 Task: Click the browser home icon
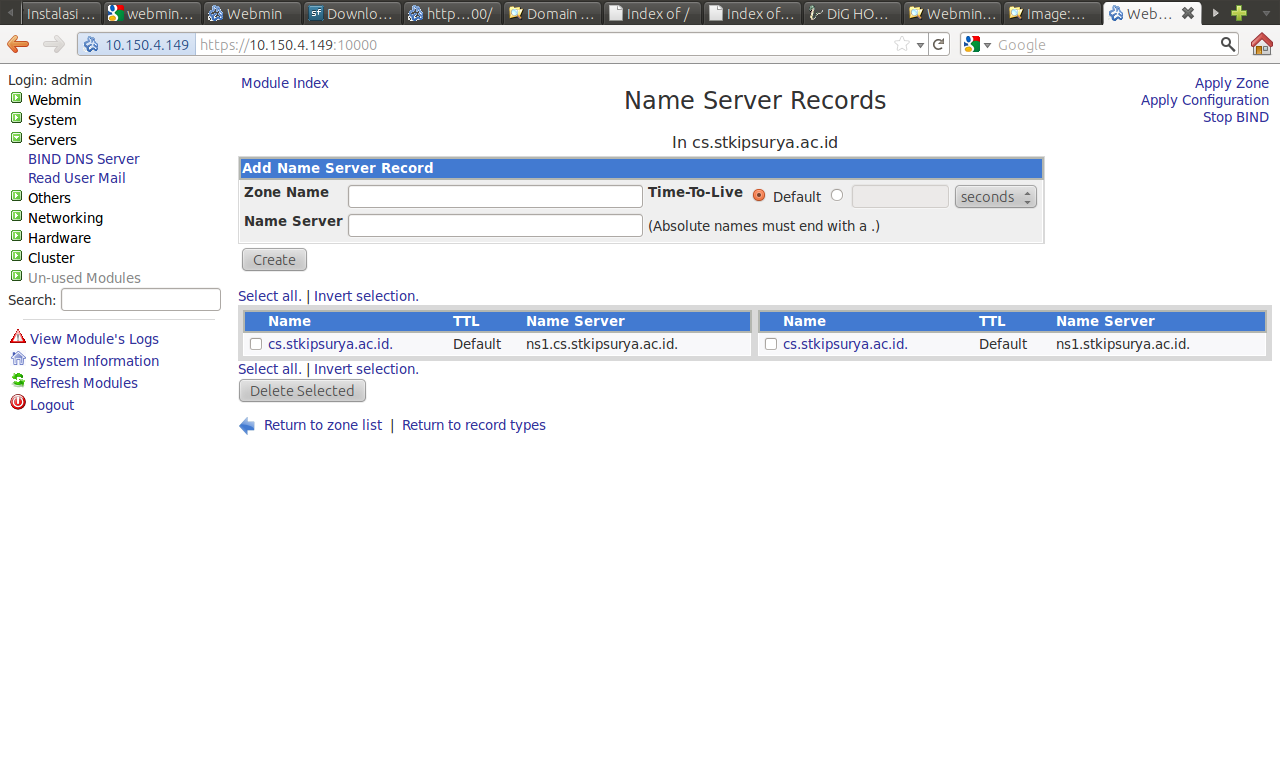click(1261, 44)
